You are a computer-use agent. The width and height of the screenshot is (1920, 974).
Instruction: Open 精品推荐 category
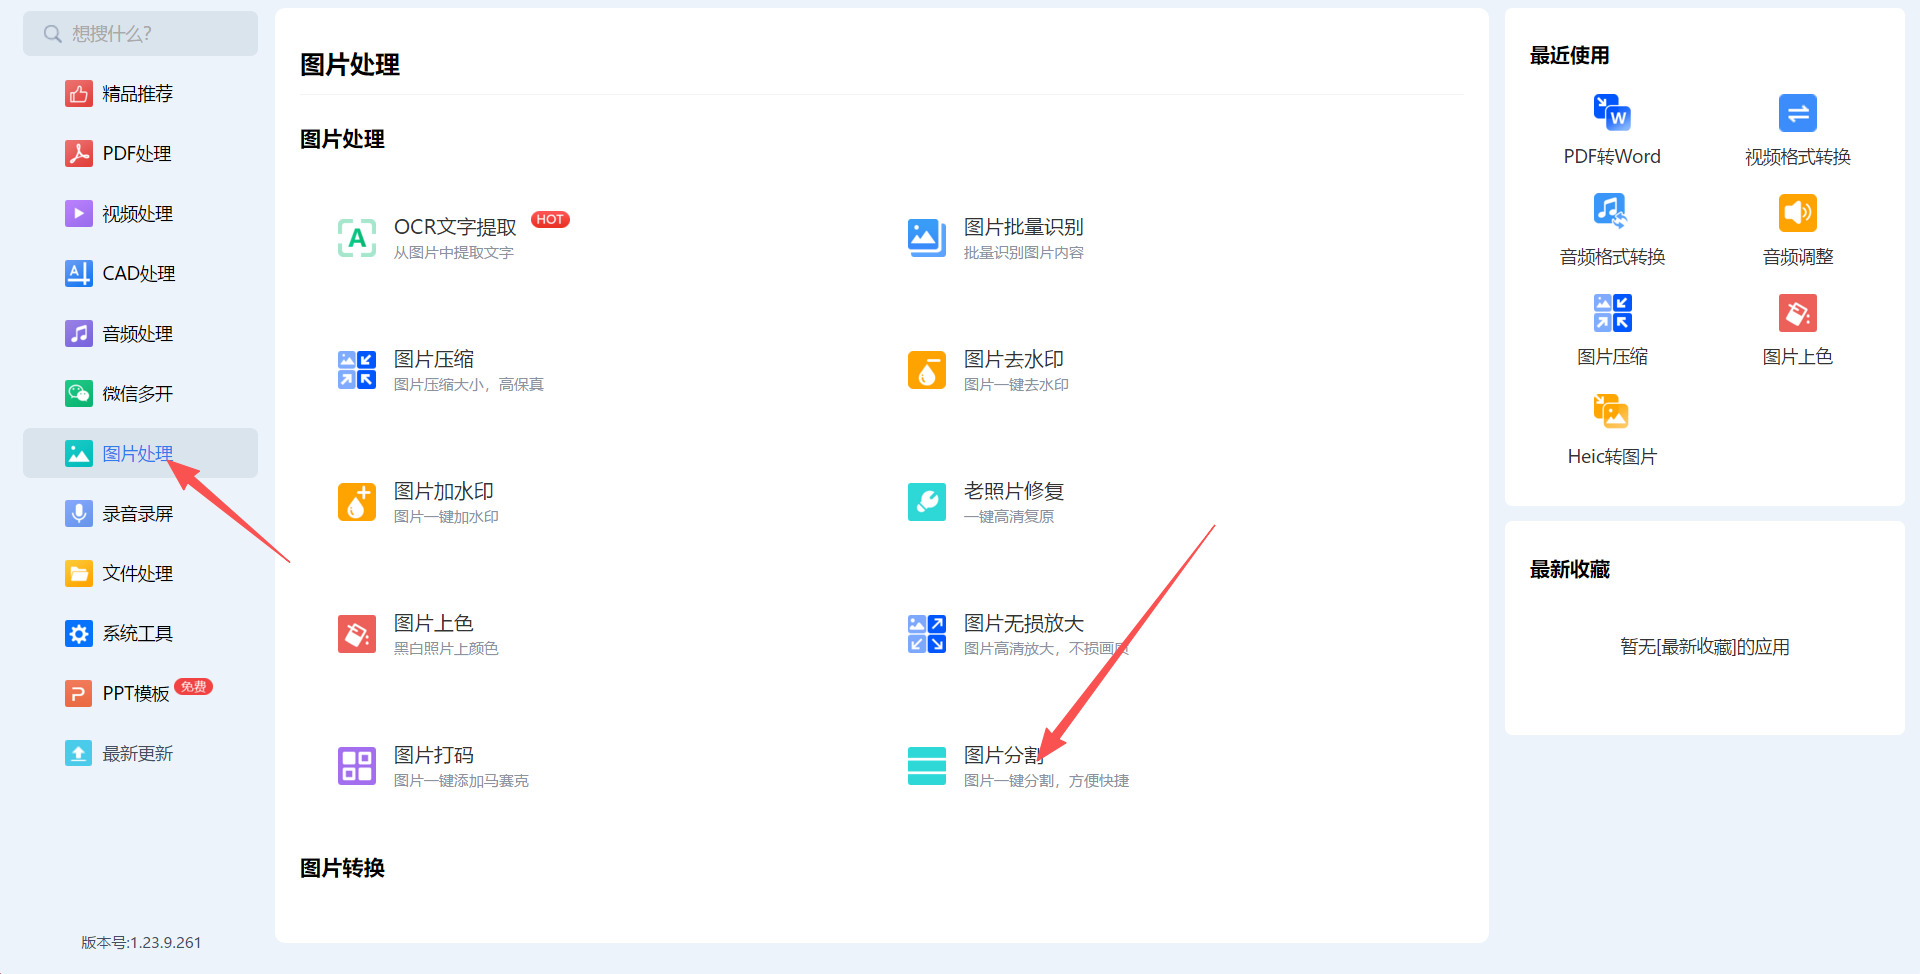pyautogui.click(x=140, y=94)
